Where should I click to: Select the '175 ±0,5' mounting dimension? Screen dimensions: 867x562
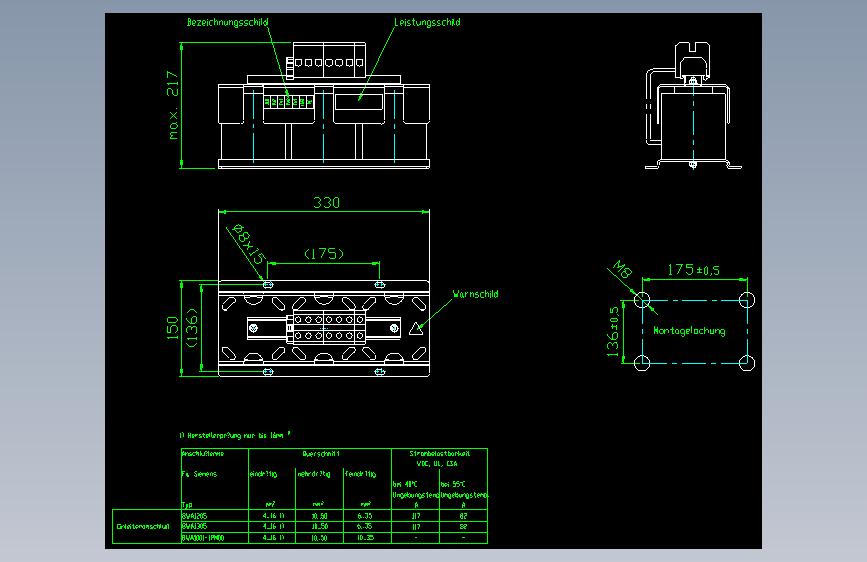point(693,270)
